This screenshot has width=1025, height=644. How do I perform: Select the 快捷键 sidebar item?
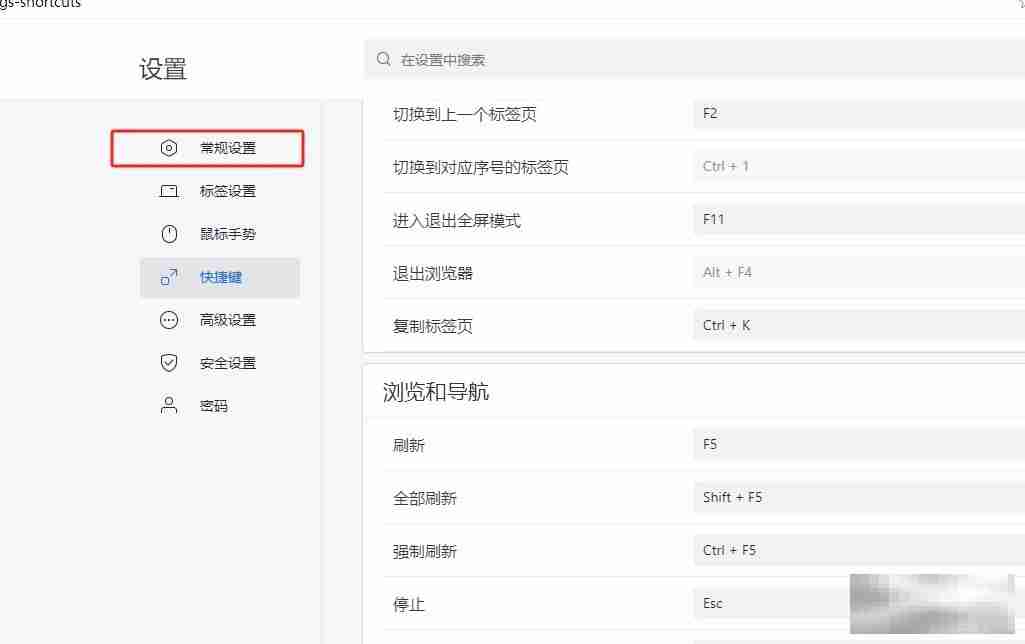tap(220, 277)
